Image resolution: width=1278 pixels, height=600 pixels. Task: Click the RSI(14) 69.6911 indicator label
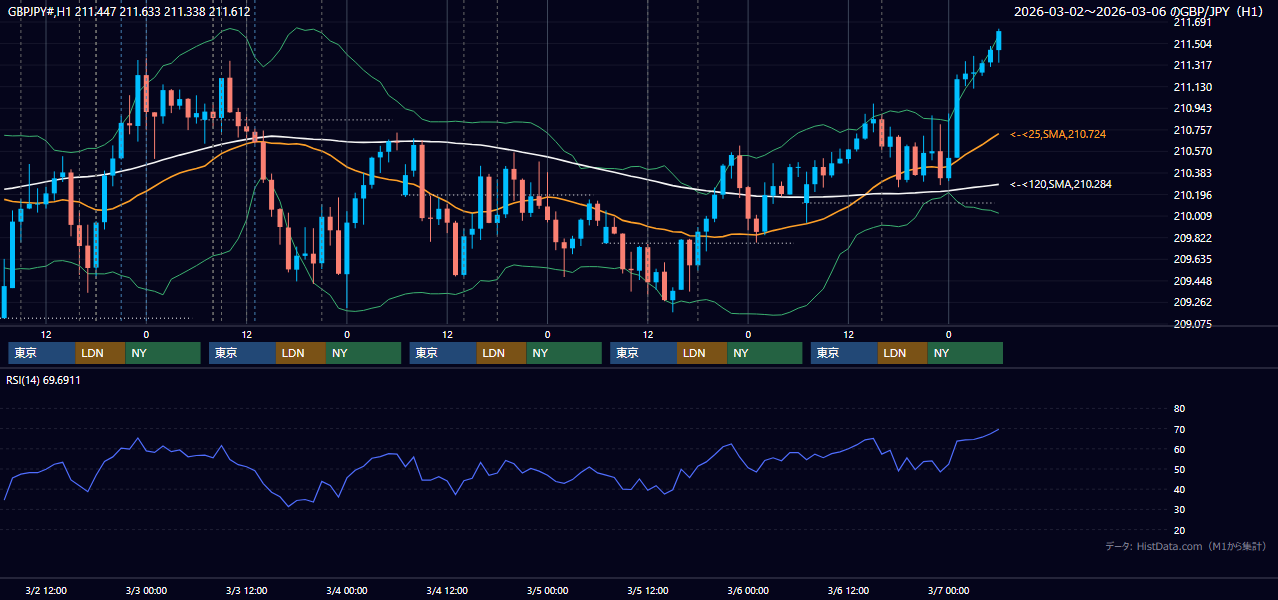click(43, 380)
